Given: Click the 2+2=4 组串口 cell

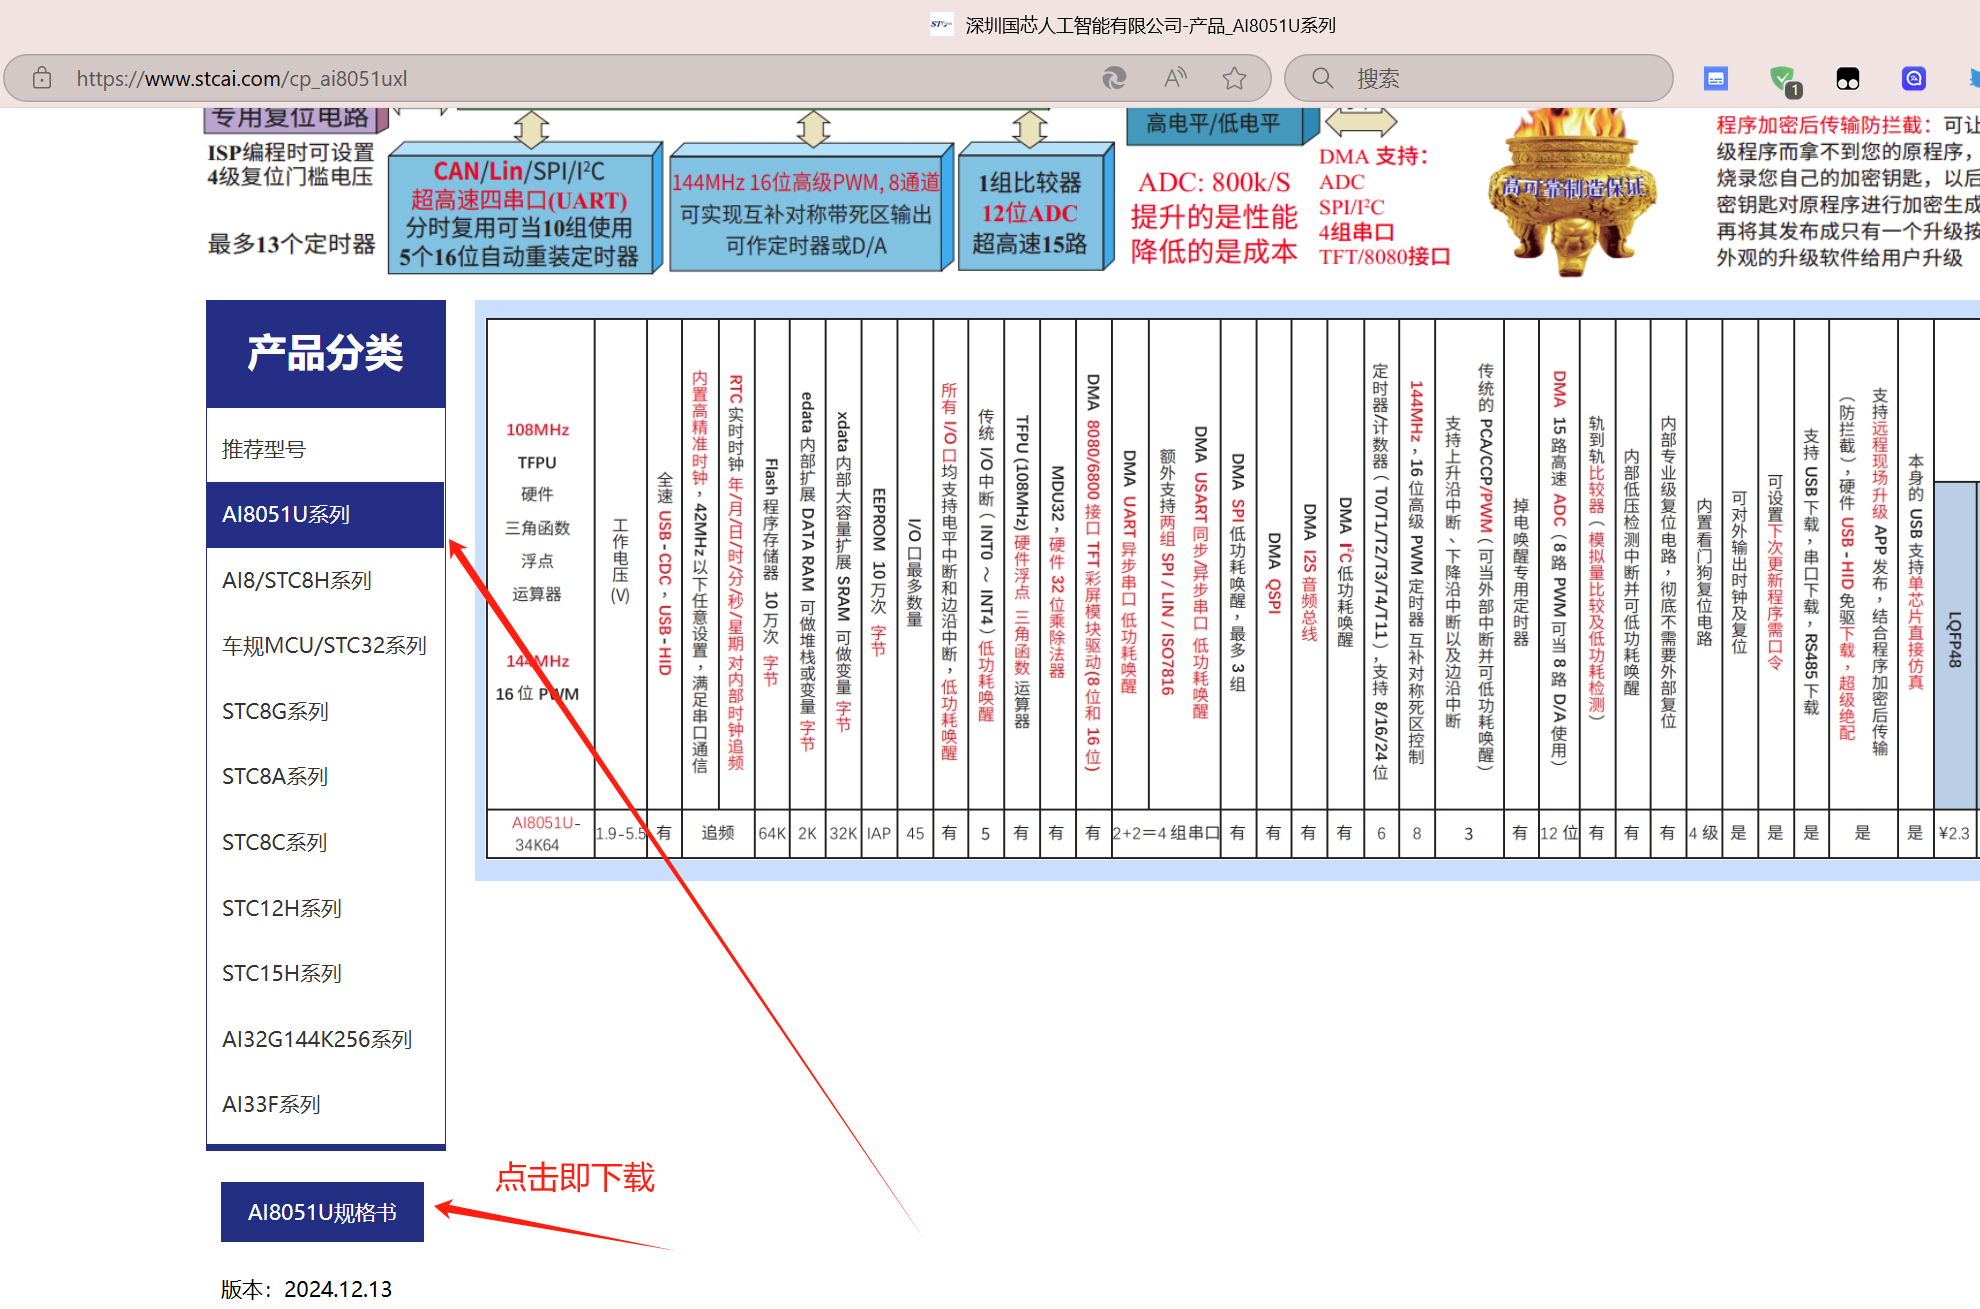Looking at the screenshot, I should (x=1166, y=833).
